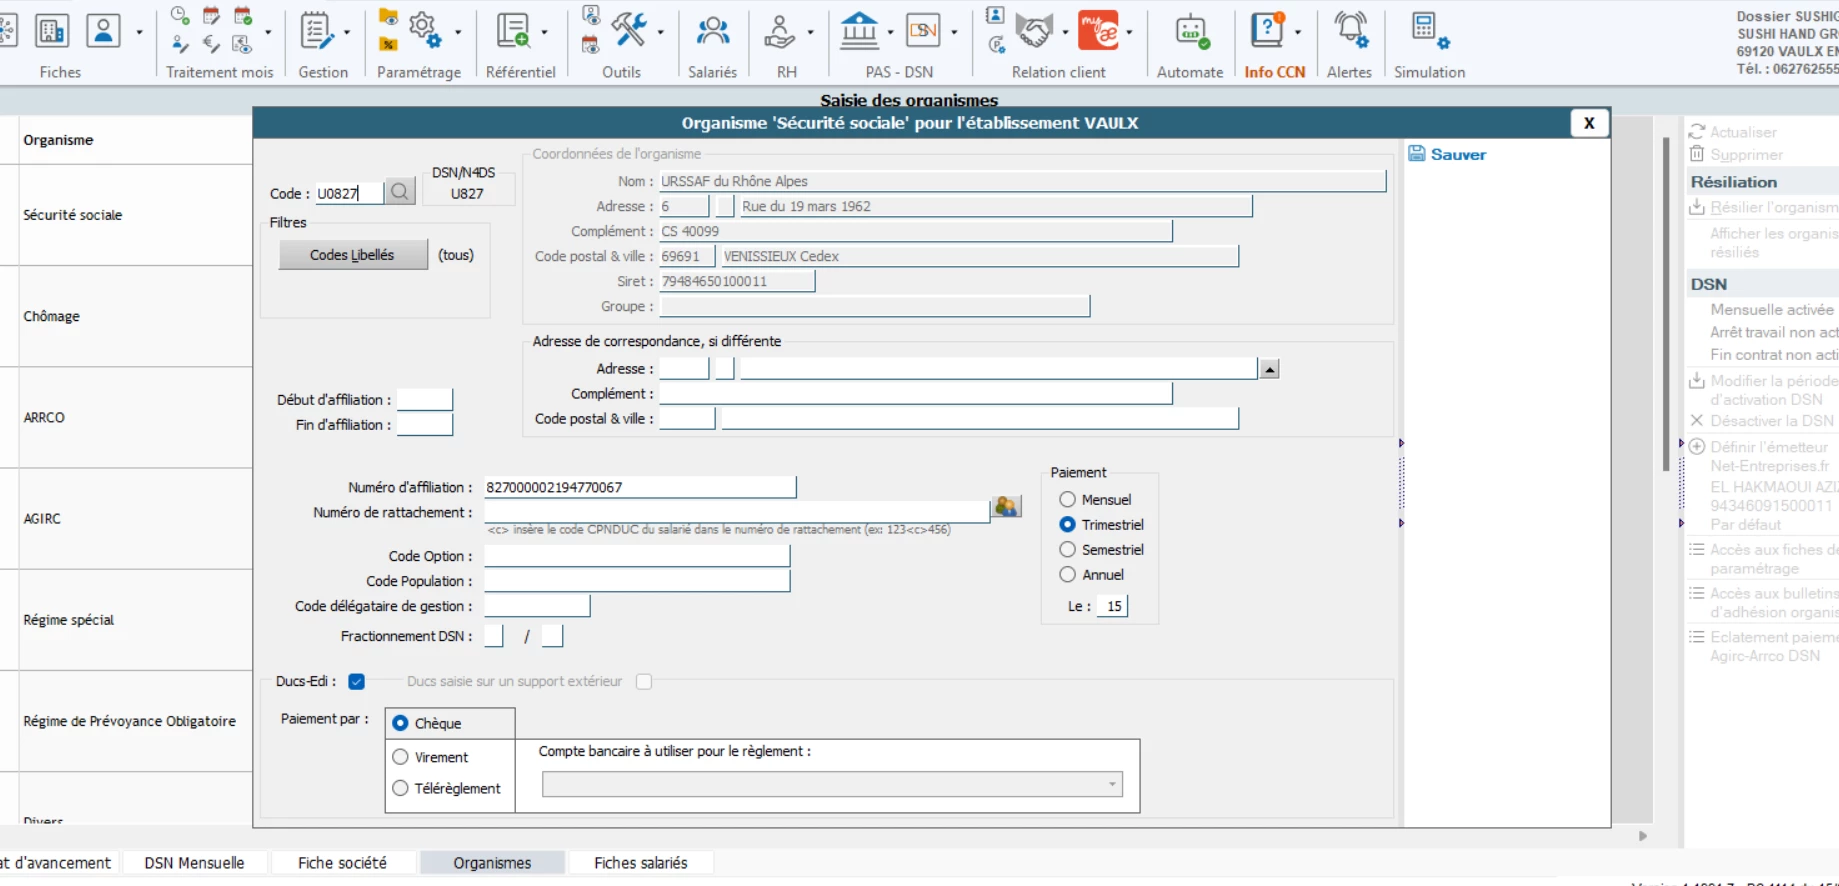Click the icon beside Numéro de rattachement
Image resolution: width=1839 pixels, height=886 pixels.
tap(1006, 508)
